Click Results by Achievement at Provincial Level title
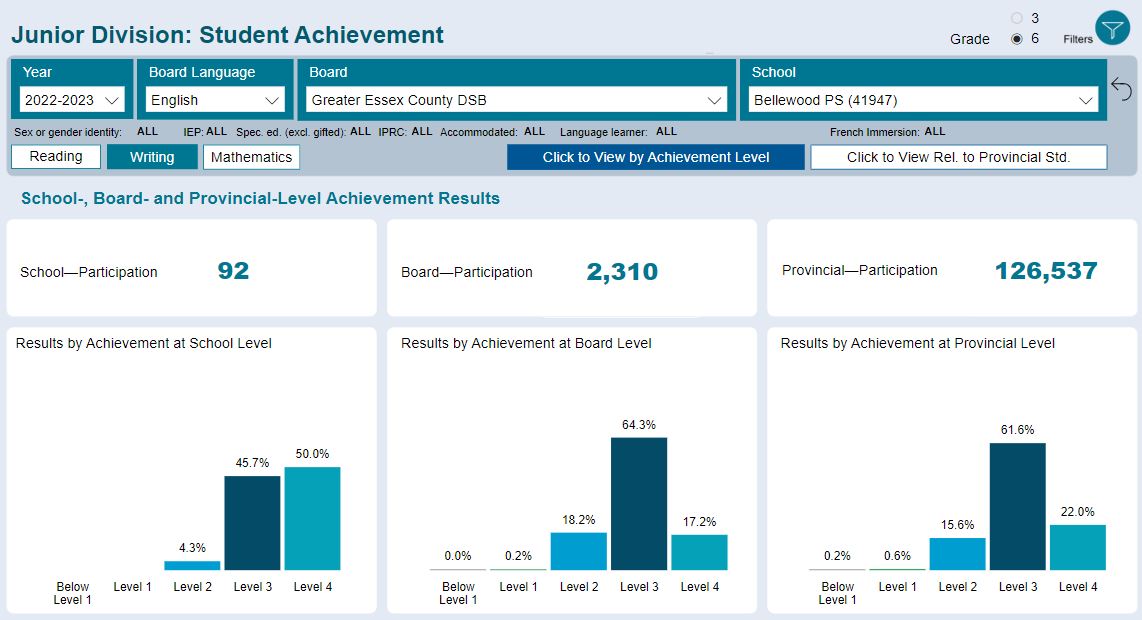 tap(918, 343)
